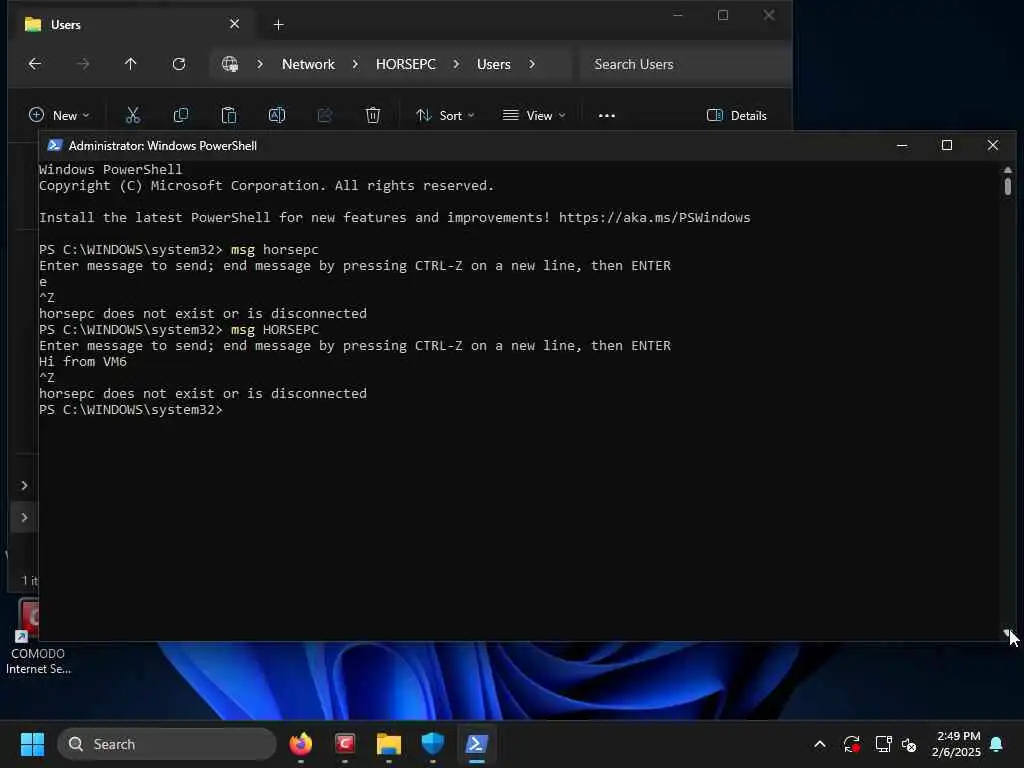Open Firefox from the taskbar
This screenshot has height=768, width=1024.
click(x=300, y=744)
